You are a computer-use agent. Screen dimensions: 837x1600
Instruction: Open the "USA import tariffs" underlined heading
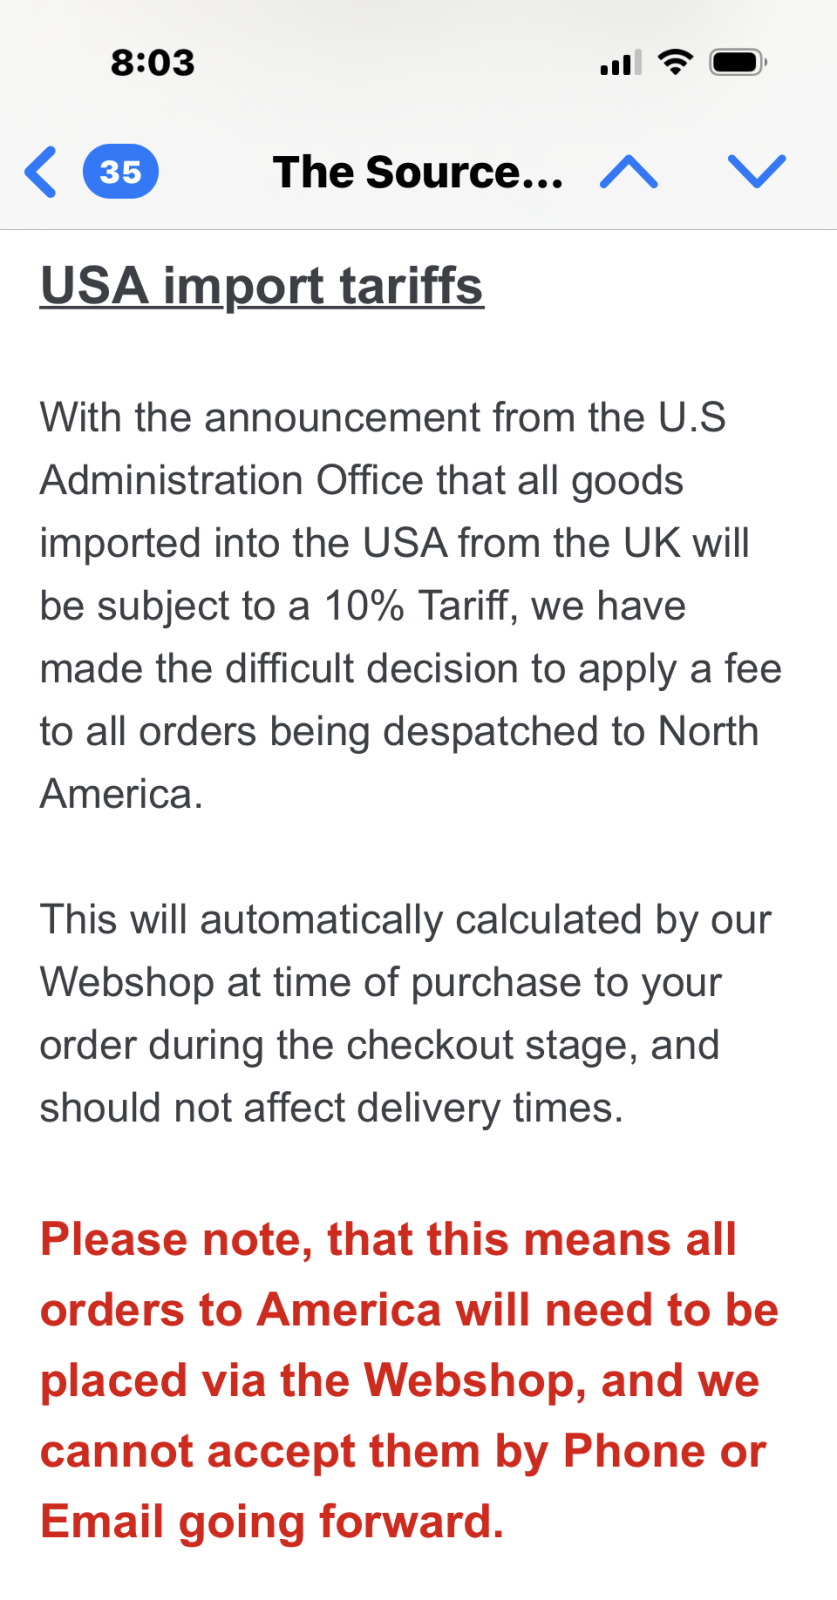pyautogui.click(x=262, y=286)
